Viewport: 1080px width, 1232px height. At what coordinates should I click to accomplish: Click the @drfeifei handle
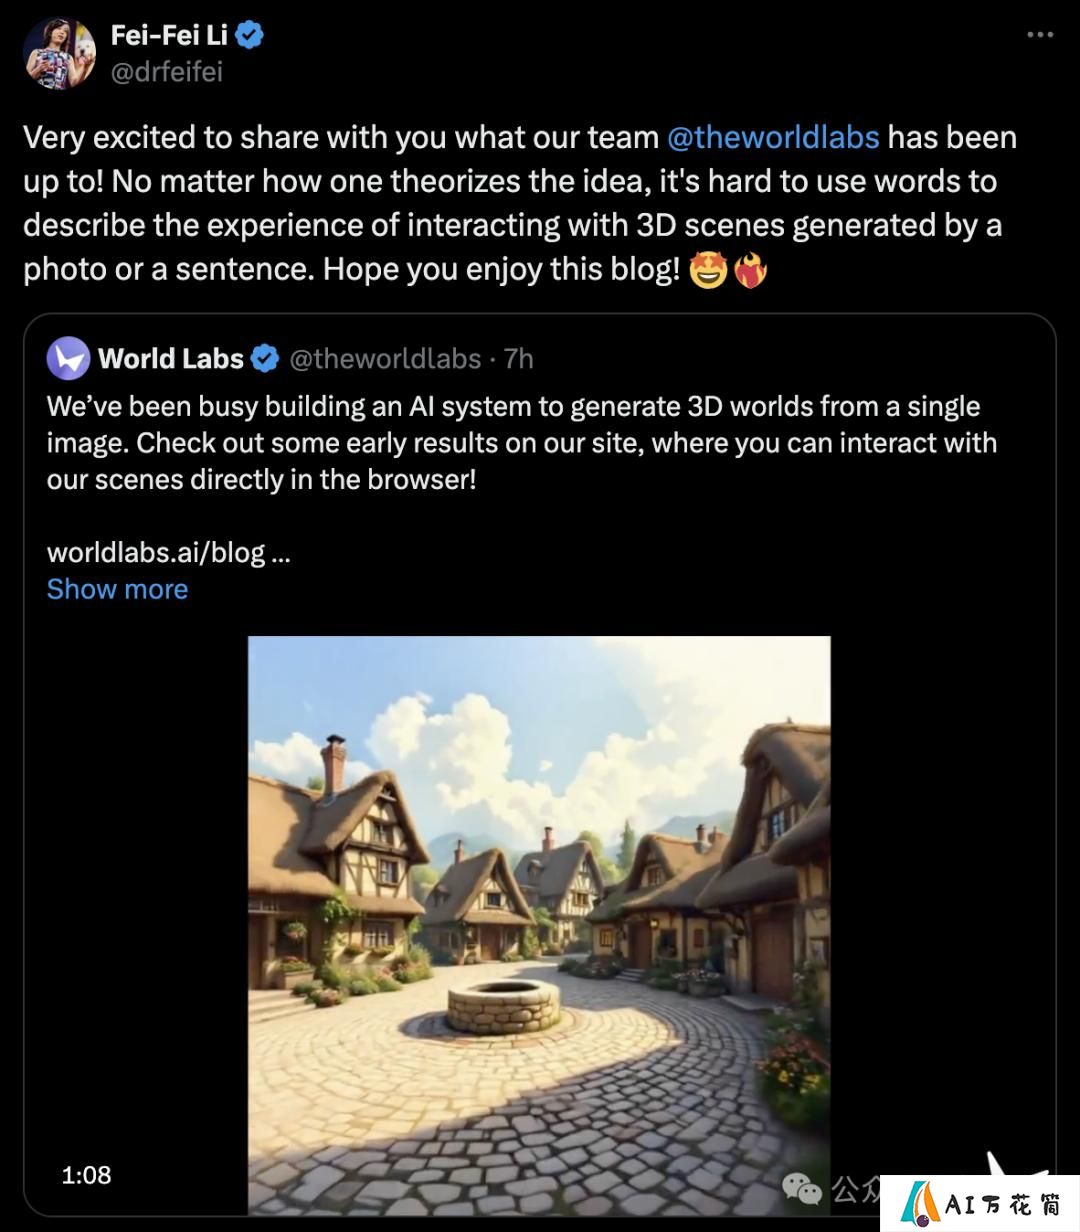166,72
